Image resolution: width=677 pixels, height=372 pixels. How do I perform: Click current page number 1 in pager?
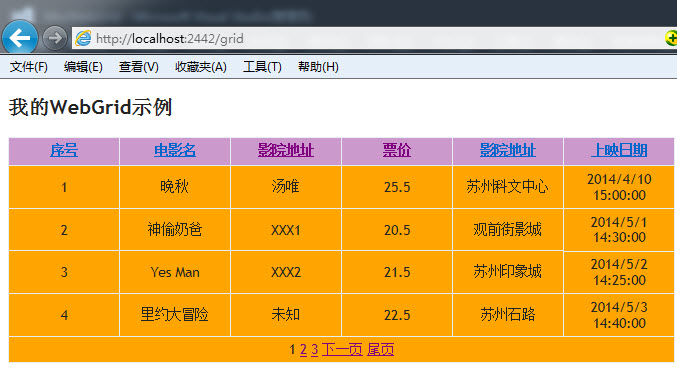click(x=292, y=350)
